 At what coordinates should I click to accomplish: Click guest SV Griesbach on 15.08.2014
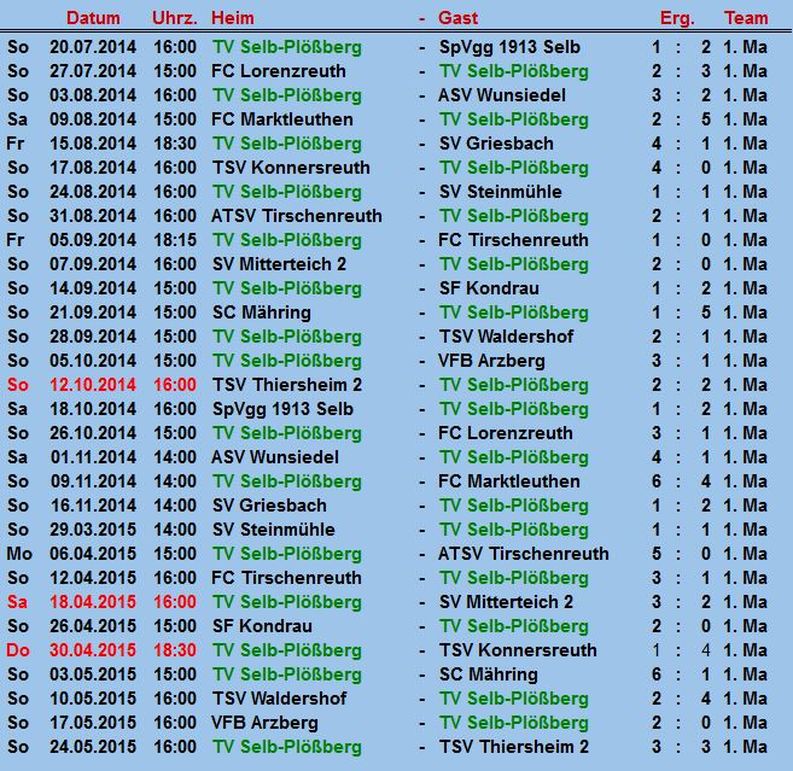pyautogui.click(x=496, y=144)
